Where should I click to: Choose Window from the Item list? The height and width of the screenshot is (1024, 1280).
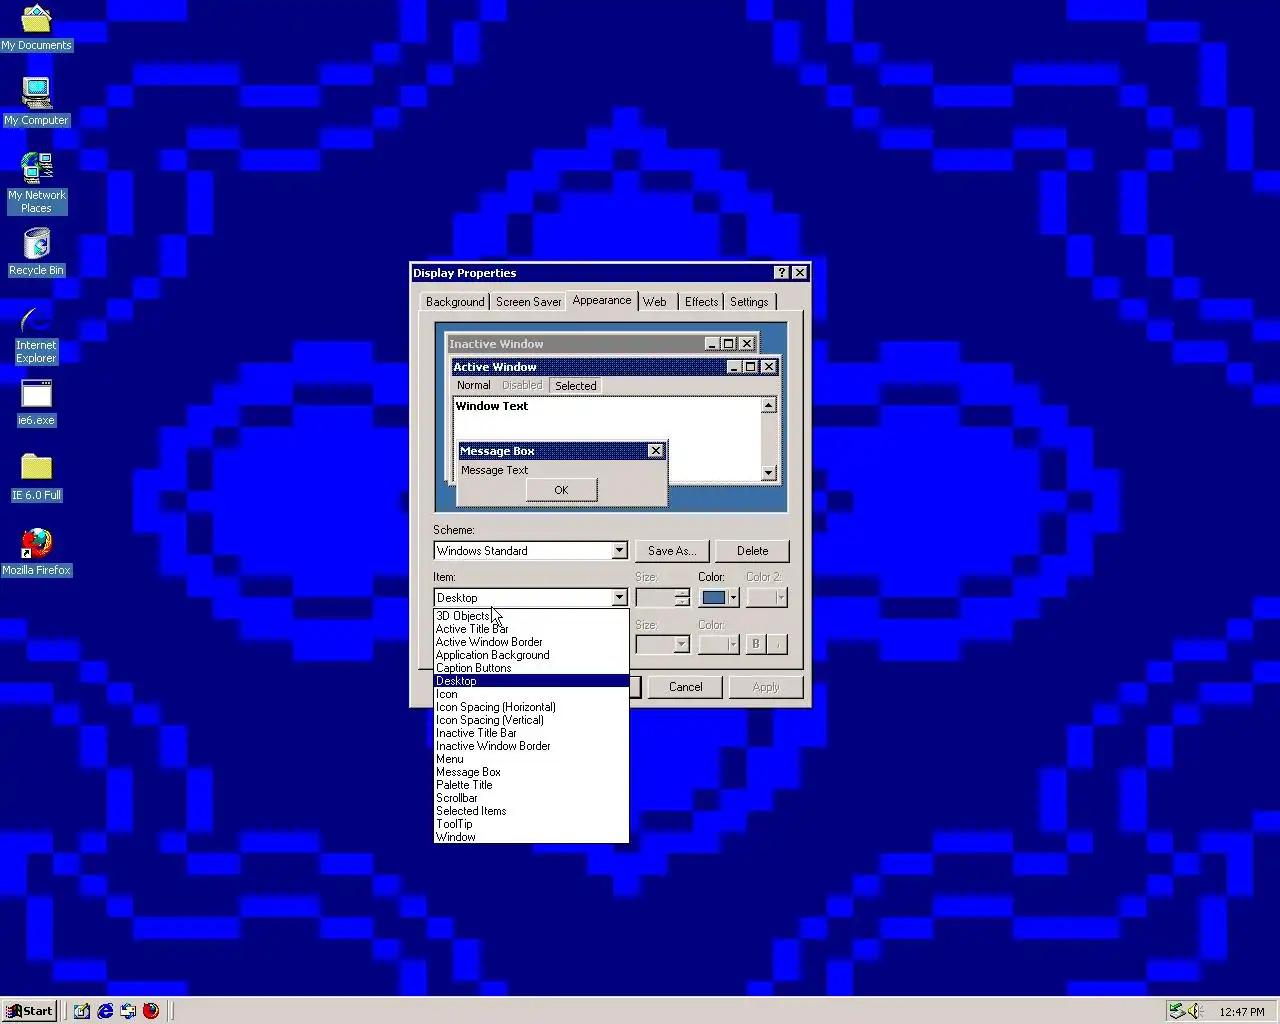coord(531,837)
